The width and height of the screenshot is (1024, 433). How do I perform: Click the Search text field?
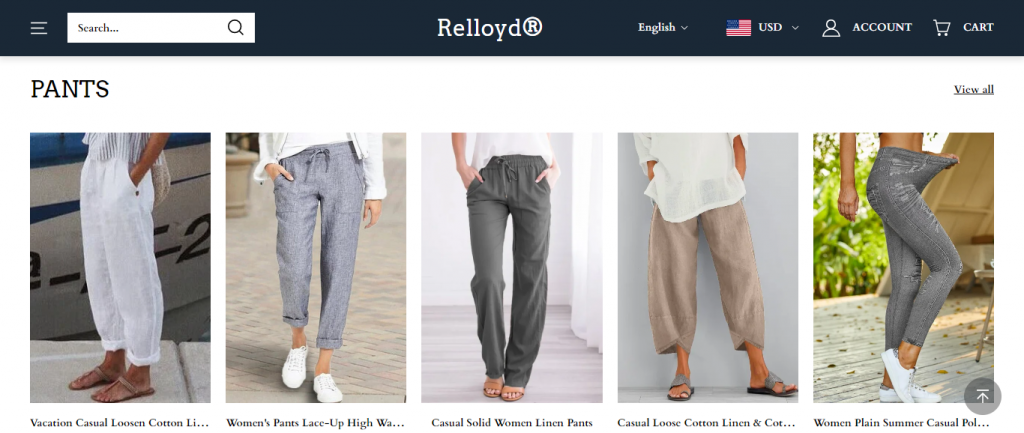pyautogui.click(x=147, y=27)
